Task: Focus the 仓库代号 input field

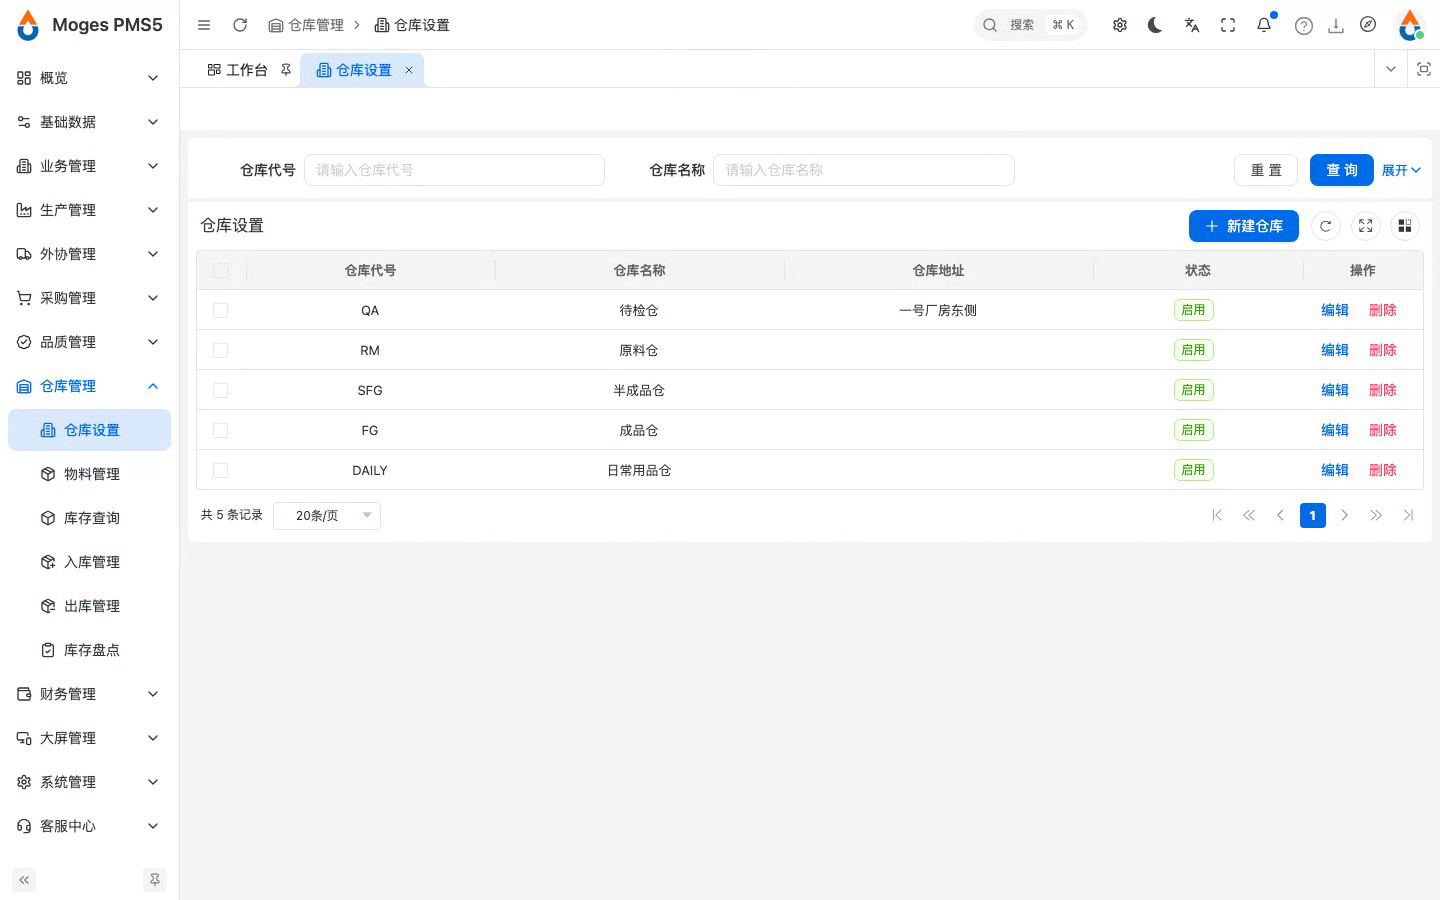Action: 454,170
